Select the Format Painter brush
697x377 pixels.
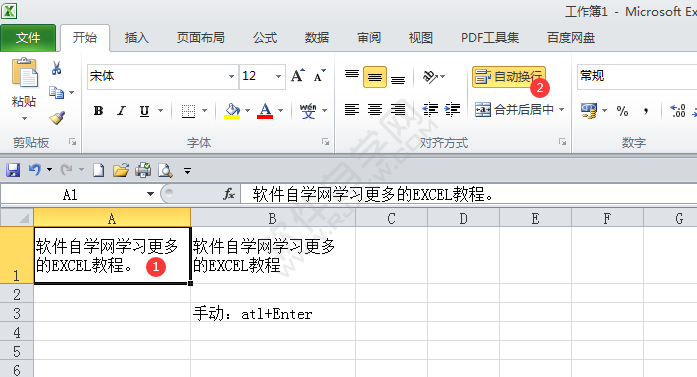click(57, 118)
